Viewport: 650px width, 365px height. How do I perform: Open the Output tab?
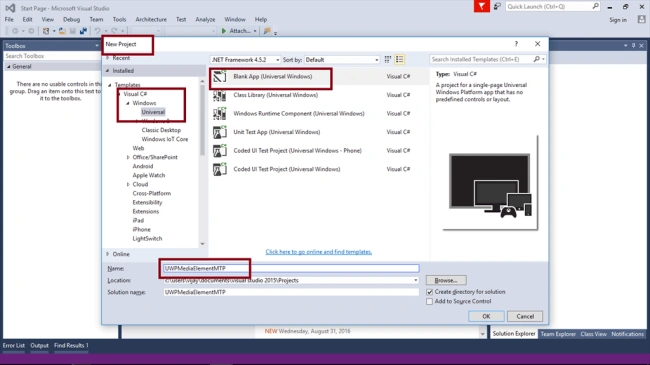[39, 346]
